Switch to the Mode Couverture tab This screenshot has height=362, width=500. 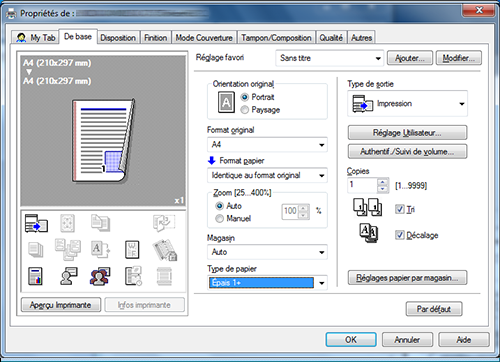pyautogui.click(x=204, y=38)
